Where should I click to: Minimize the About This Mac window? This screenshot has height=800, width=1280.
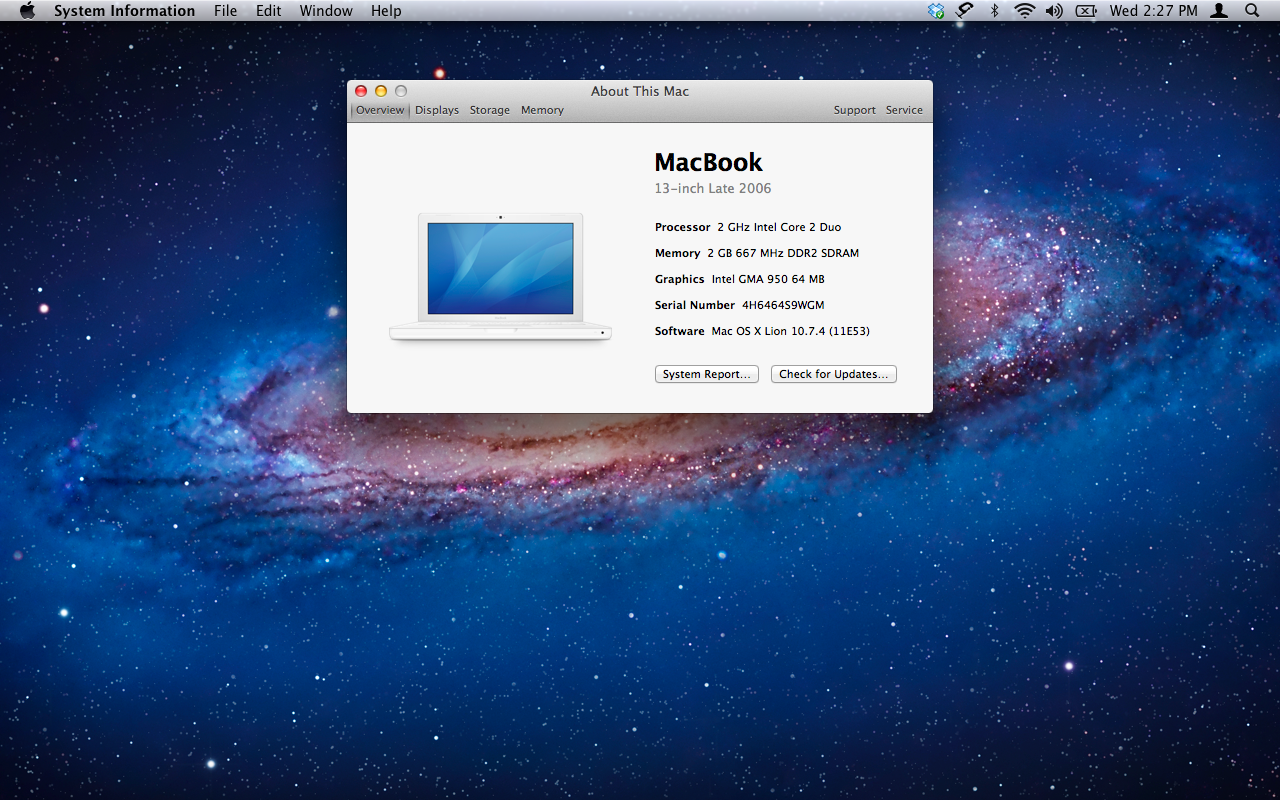click(381, 91)
